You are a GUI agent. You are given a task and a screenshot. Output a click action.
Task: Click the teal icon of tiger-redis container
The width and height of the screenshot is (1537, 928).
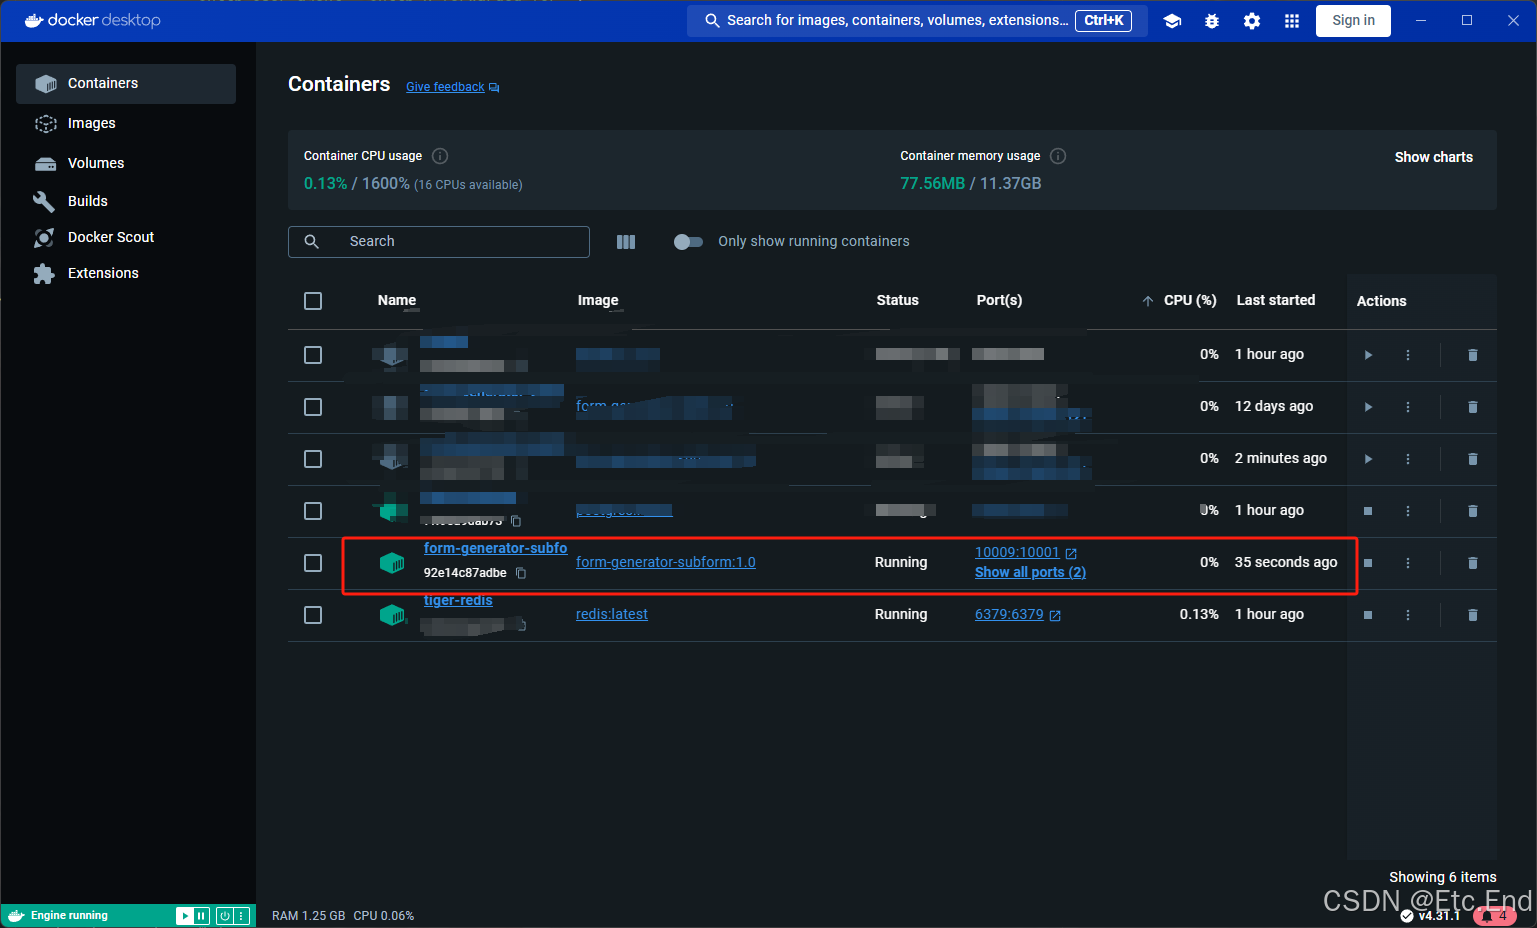[392, 615]
